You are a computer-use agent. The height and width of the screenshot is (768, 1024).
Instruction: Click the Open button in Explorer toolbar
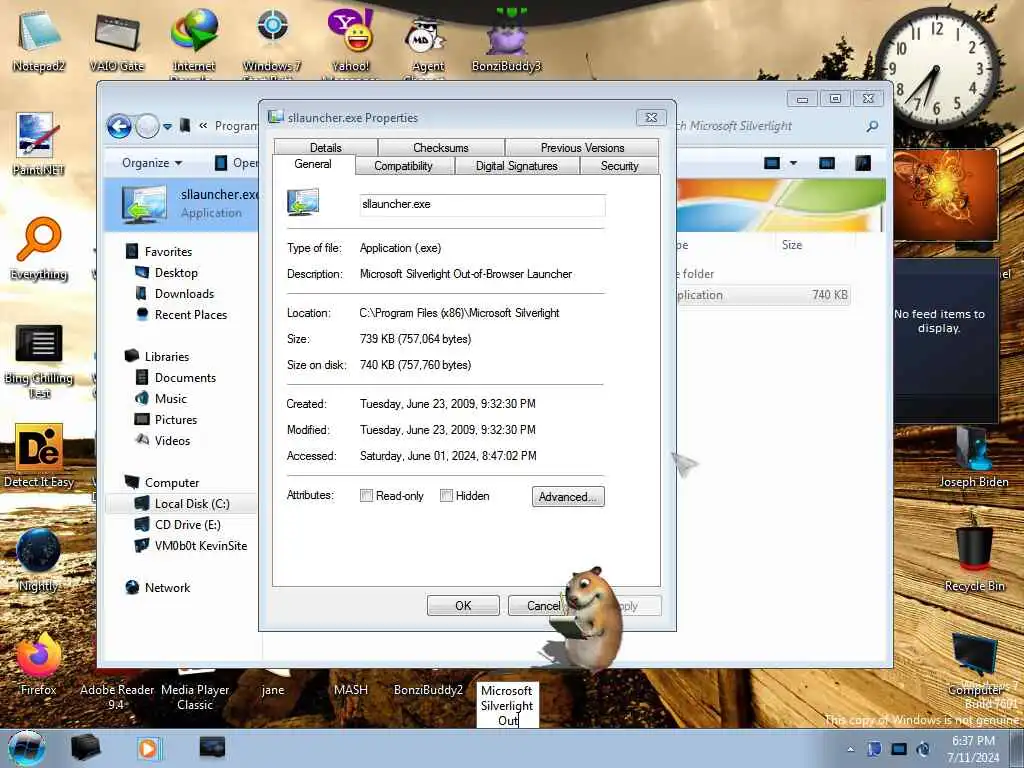tap(236, 163)
